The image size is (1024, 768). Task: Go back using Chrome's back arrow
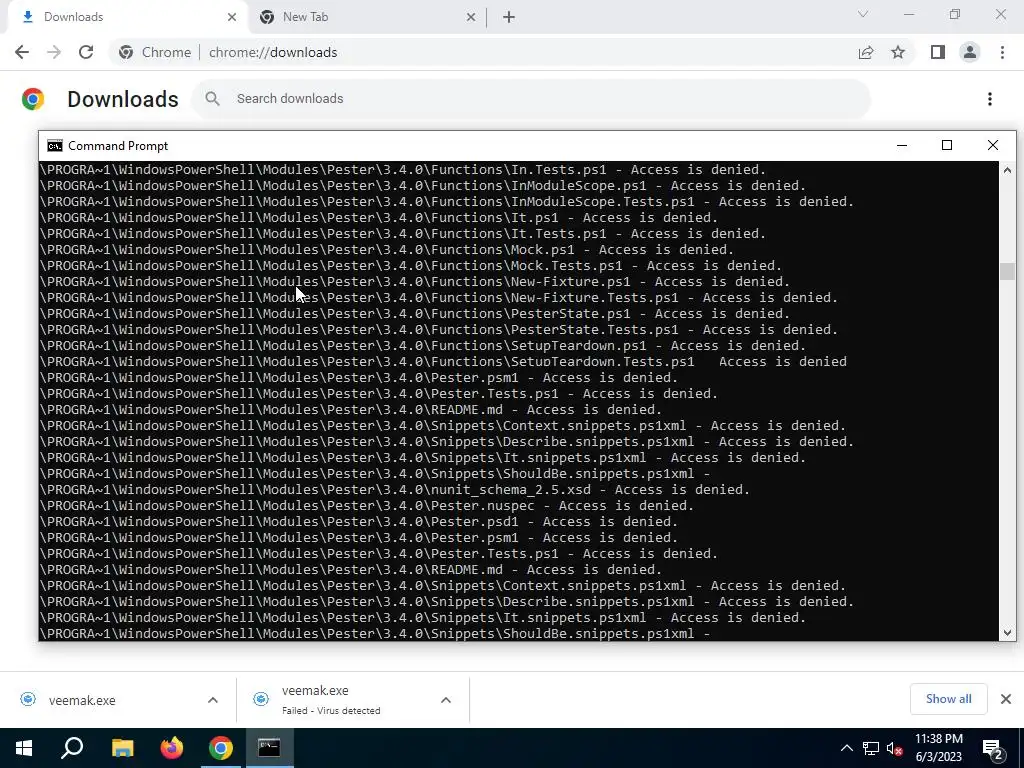tap(22, 52)
